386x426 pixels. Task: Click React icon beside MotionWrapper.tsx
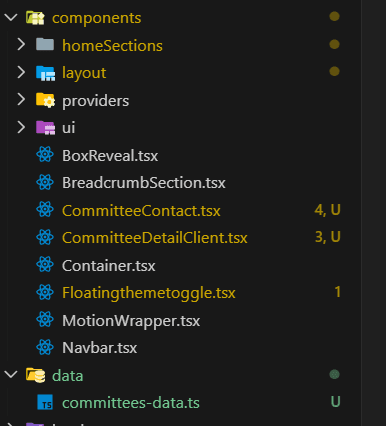point(45,320)
